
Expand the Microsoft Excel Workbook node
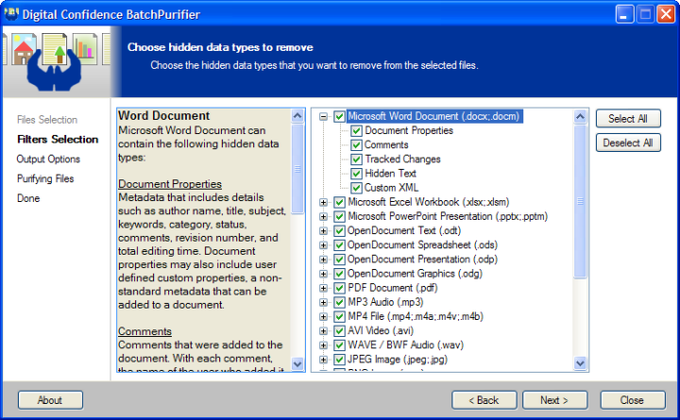click(323, 202)
